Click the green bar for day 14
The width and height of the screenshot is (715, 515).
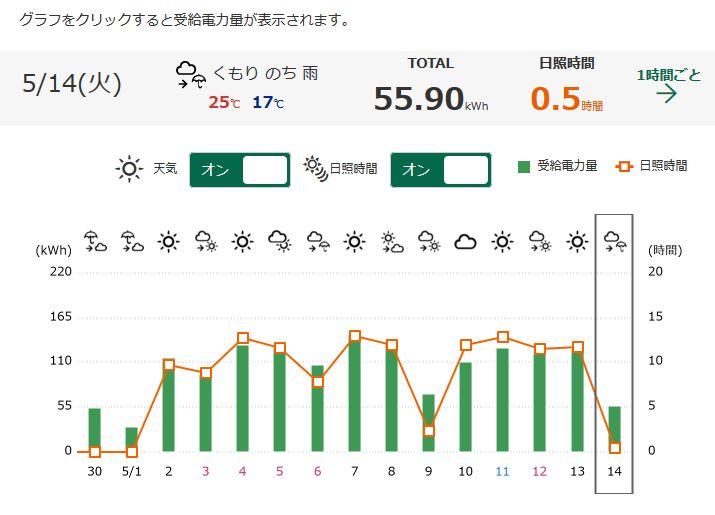pyautogui.click(x=615, y=429)
